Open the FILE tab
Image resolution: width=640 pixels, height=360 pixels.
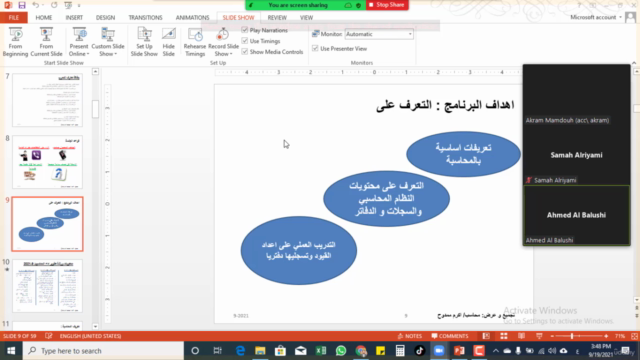tap(13, 18)
